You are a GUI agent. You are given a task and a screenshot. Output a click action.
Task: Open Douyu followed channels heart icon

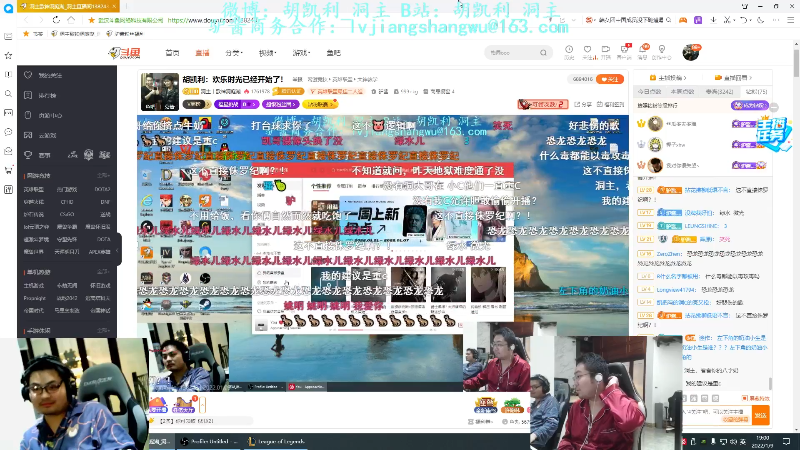pos(587,49)
